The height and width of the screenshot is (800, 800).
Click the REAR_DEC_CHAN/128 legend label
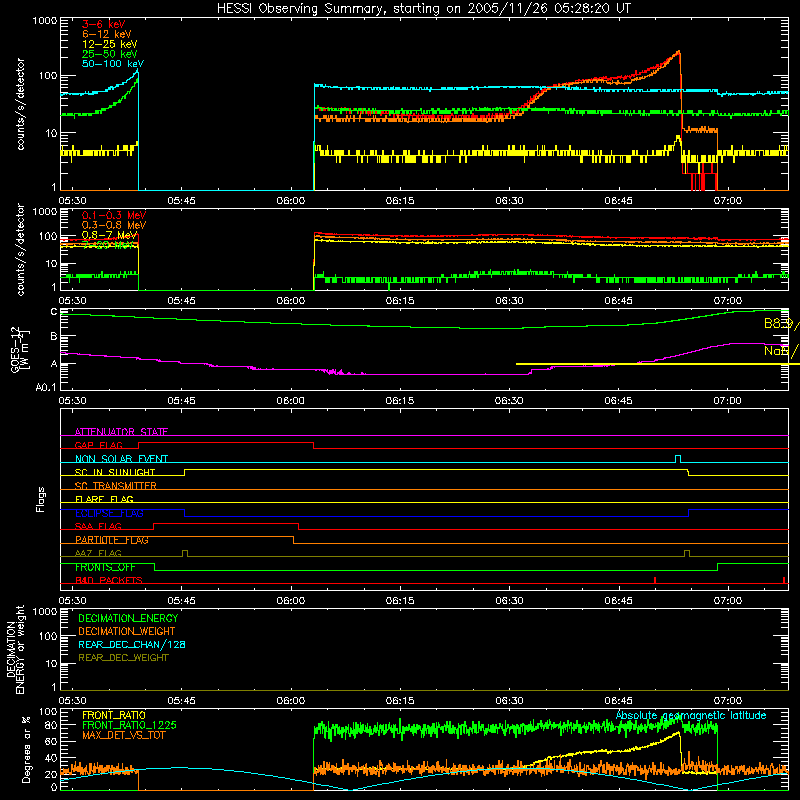132,644
